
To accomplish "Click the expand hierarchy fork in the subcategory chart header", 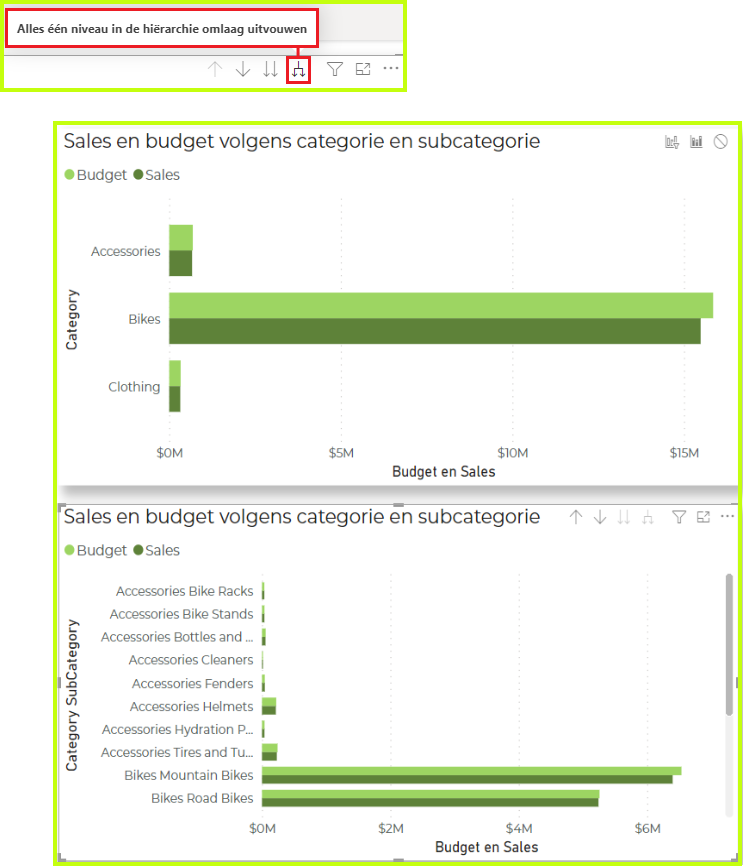I will (648, 518).
